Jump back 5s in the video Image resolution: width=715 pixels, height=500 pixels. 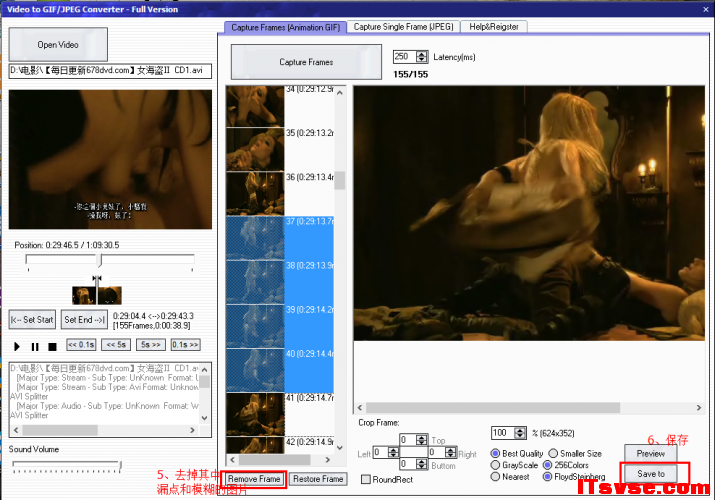pyautogui.click(x=116, y=345)
